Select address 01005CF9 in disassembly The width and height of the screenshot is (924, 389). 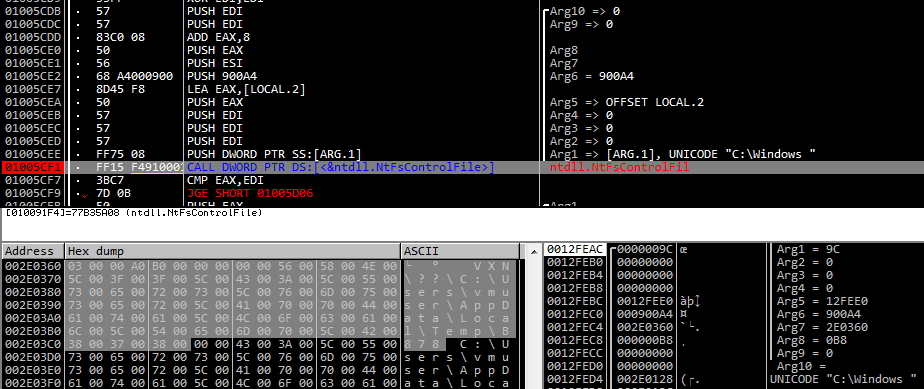33,193
